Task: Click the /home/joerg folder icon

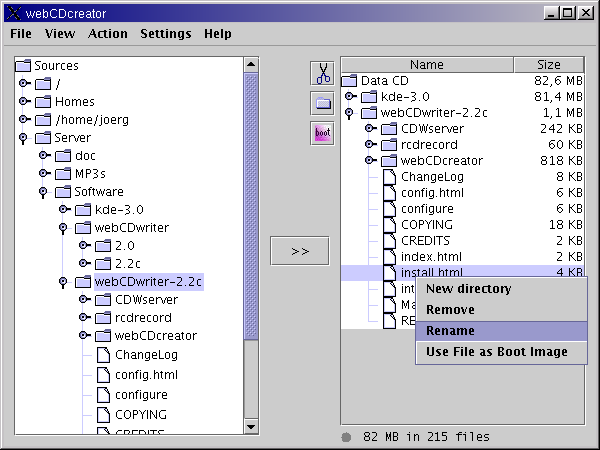Action: pyautogui.click(x=43, y=119)
